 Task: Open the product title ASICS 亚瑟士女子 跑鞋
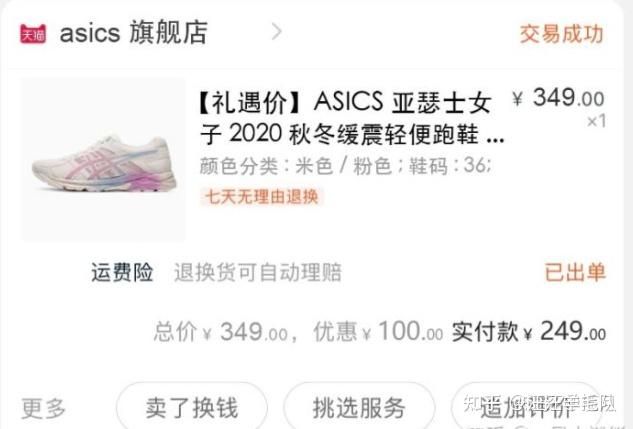tap(352, 118)
